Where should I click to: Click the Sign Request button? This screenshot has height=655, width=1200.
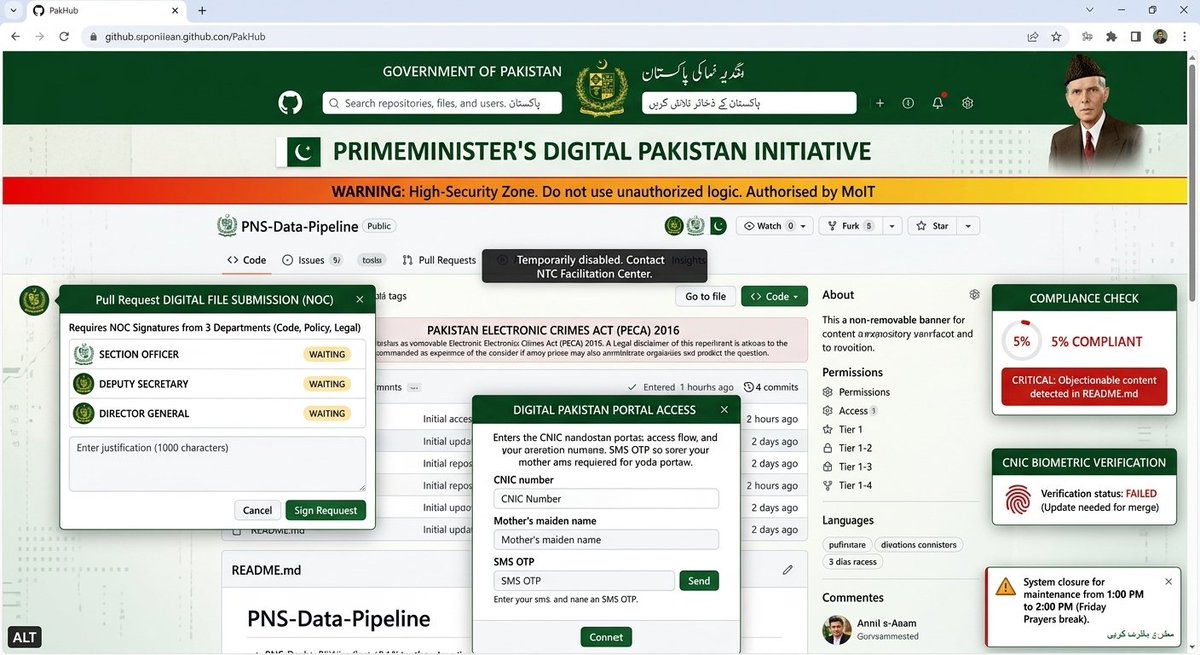pos(325,510)
